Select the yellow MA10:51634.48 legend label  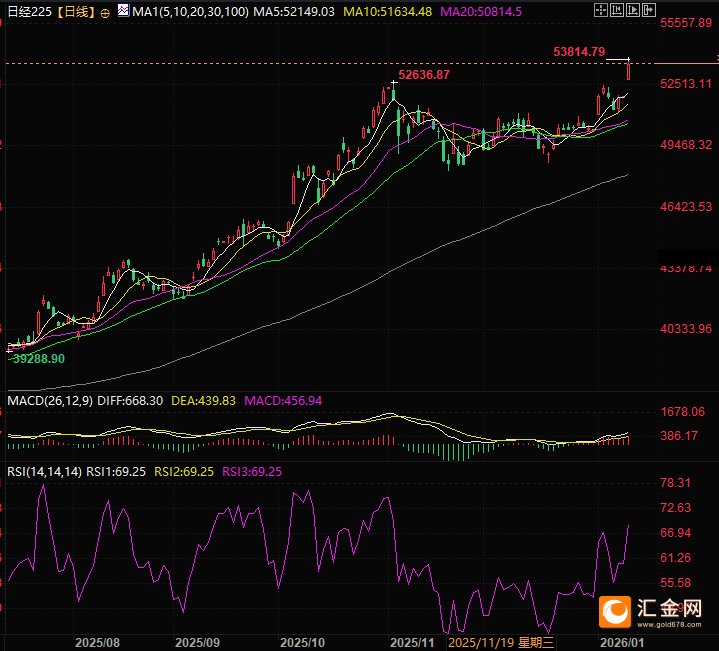click(x=389, y=12)
